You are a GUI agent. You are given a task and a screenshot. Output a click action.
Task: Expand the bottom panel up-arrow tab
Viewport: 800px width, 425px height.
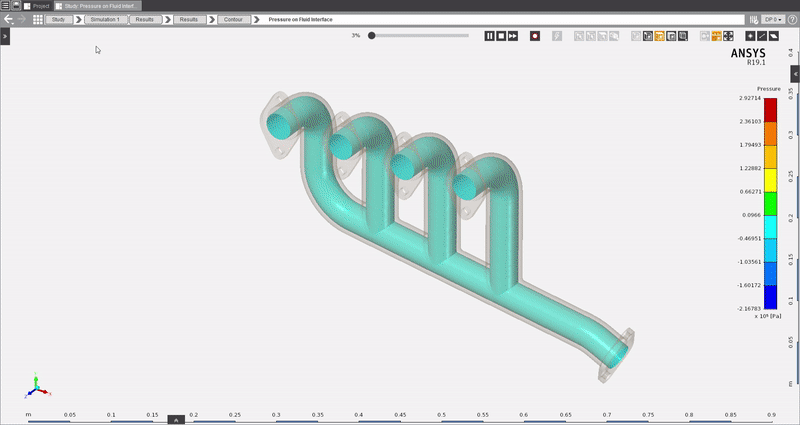(x=176, y=420)
